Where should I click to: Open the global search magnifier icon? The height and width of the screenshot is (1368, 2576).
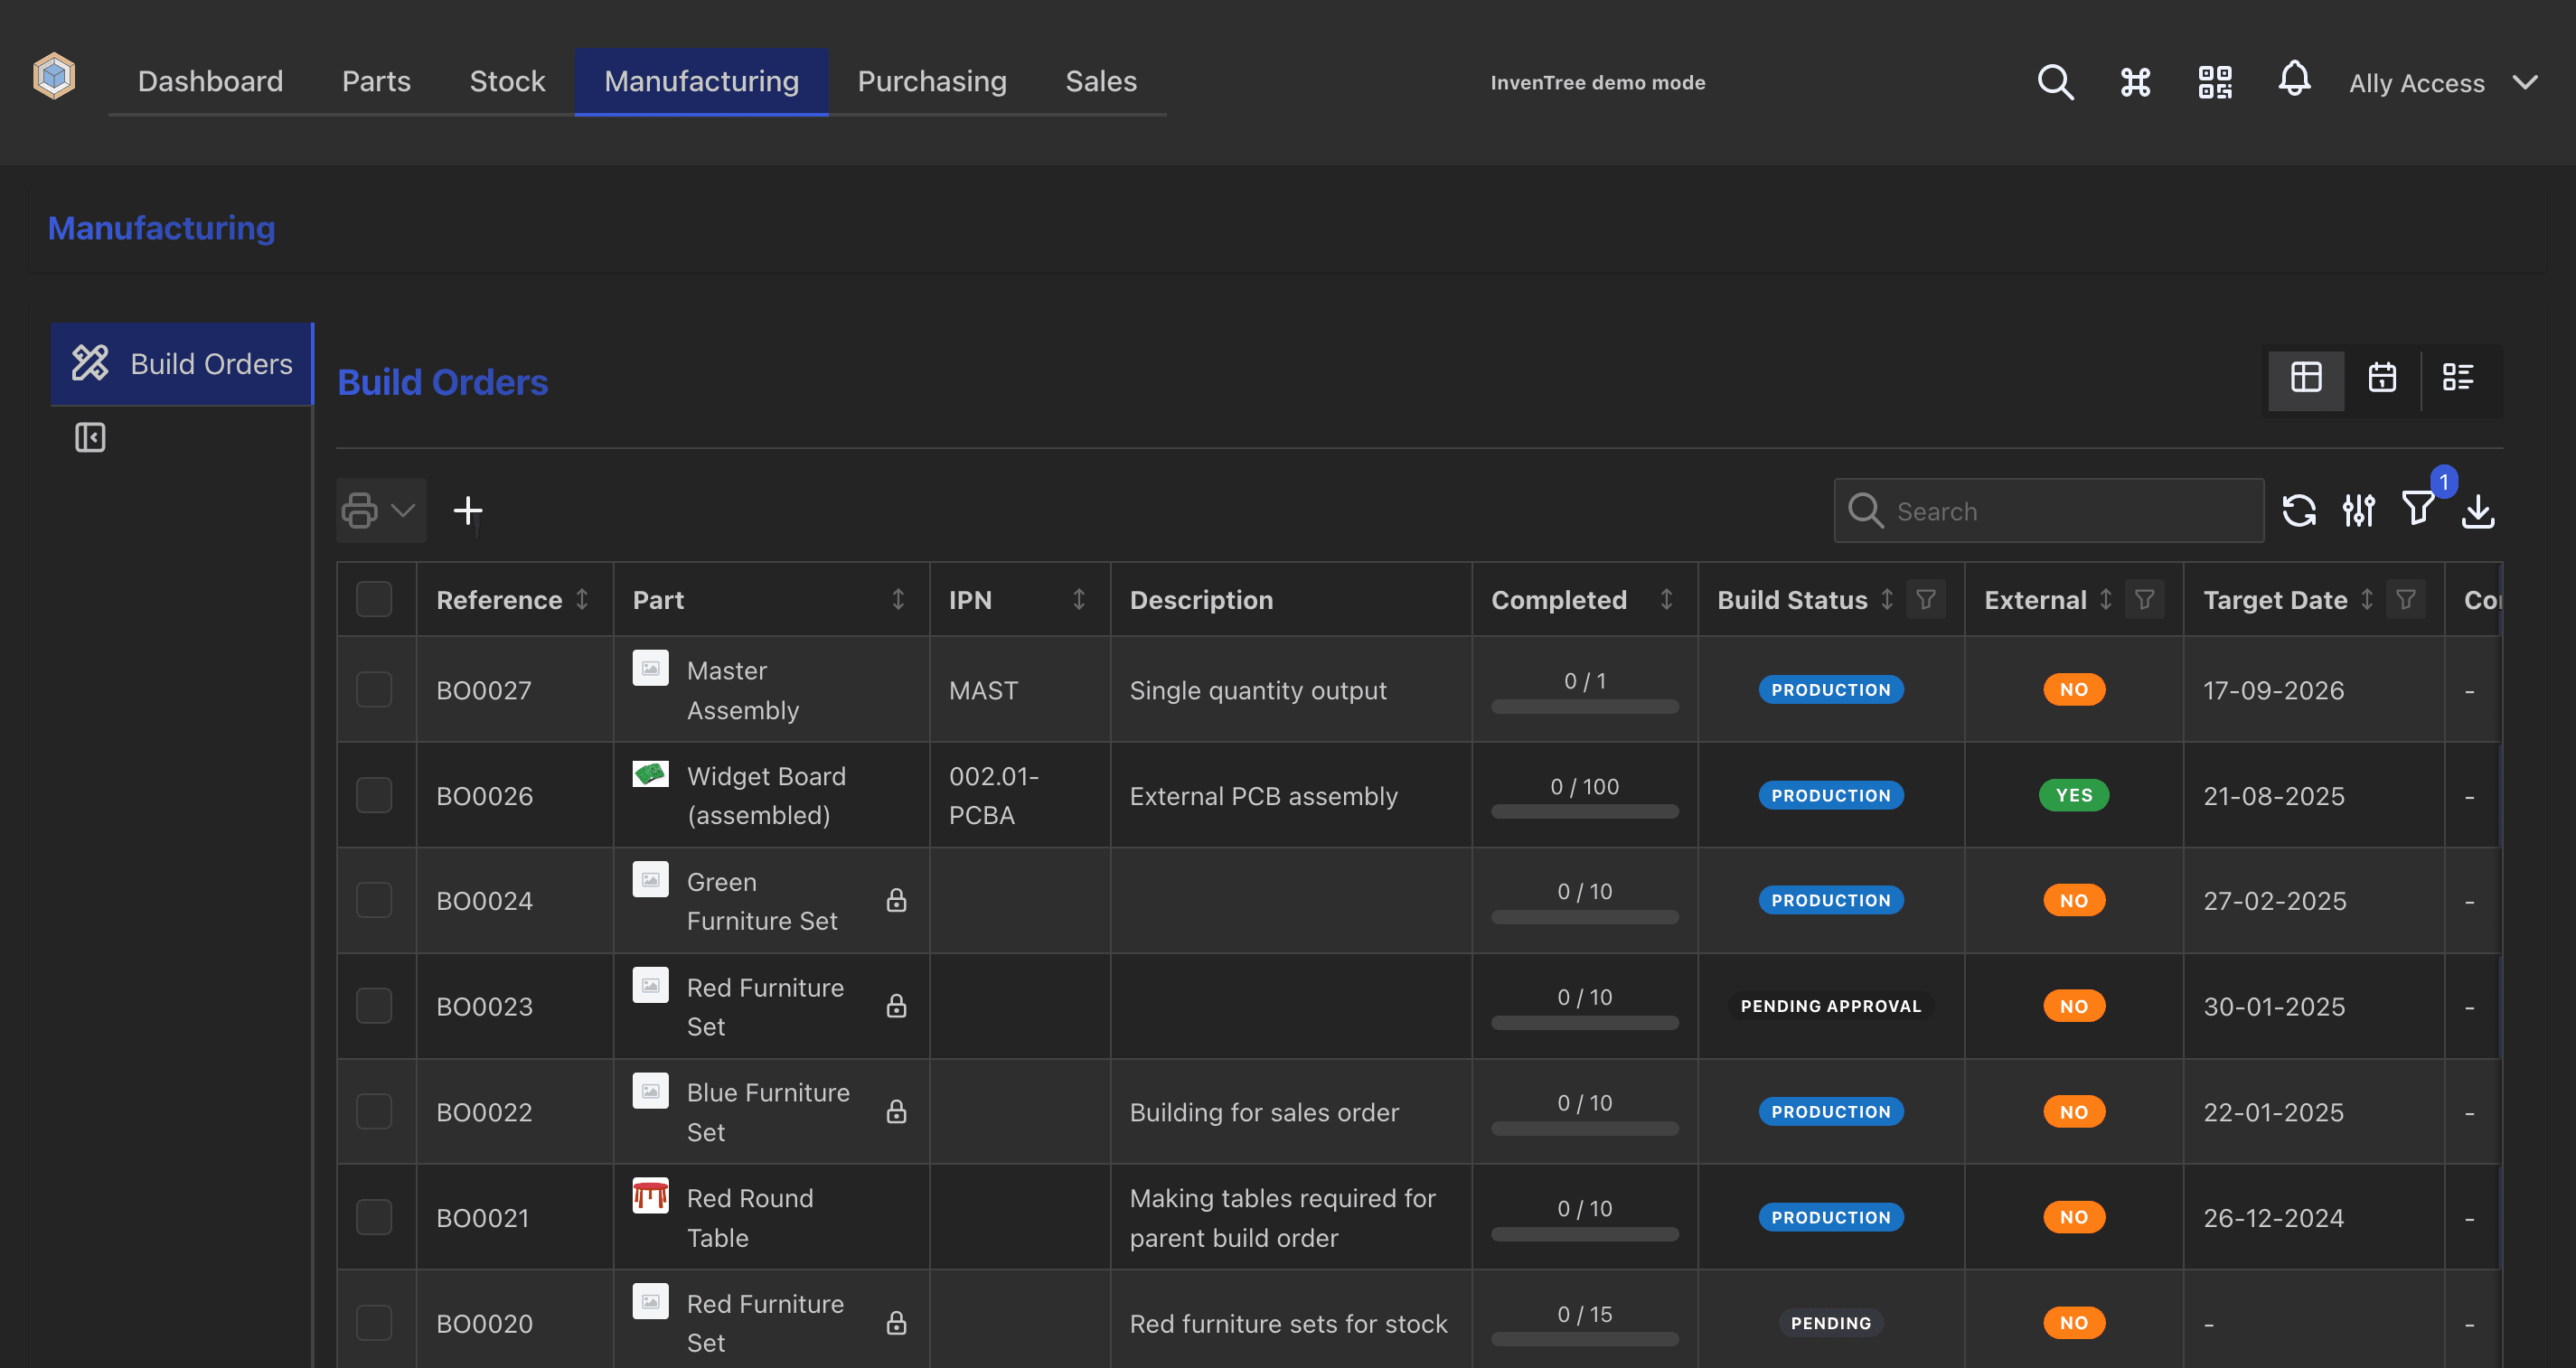point(2055,82)
